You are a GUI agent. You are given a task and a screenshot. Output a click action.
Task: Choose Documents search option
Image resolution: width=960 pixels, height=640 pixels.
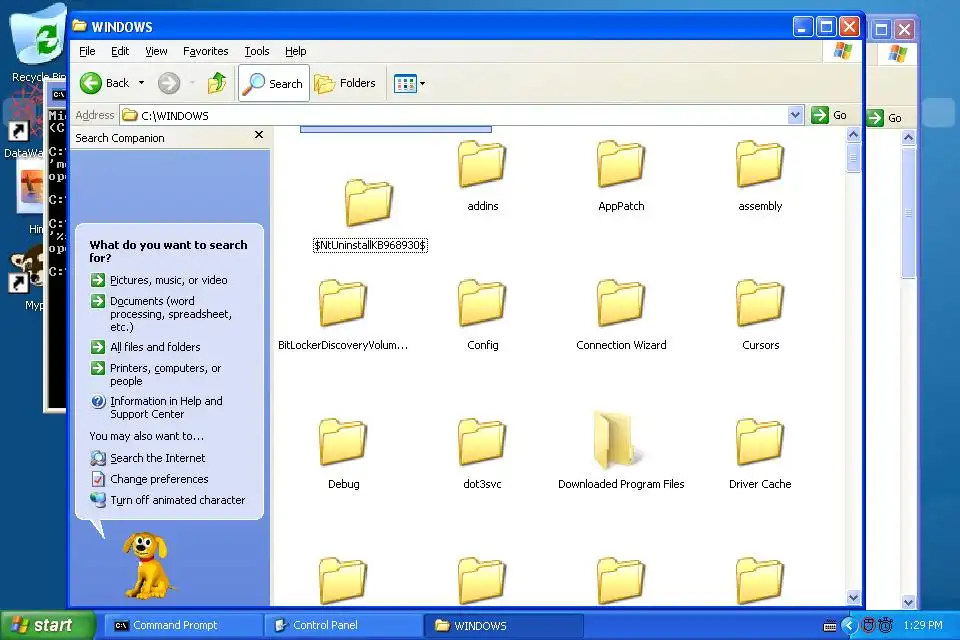[x=171, y=314]
